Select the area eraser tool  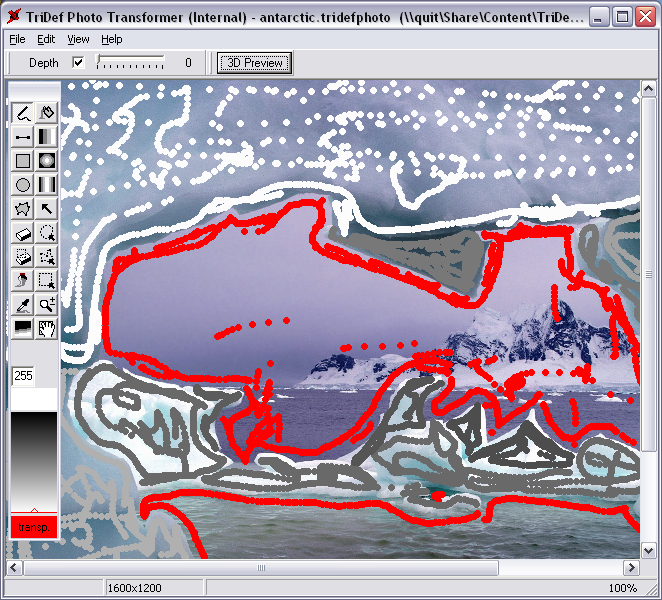pyautogui.click(x=22, y=257)
